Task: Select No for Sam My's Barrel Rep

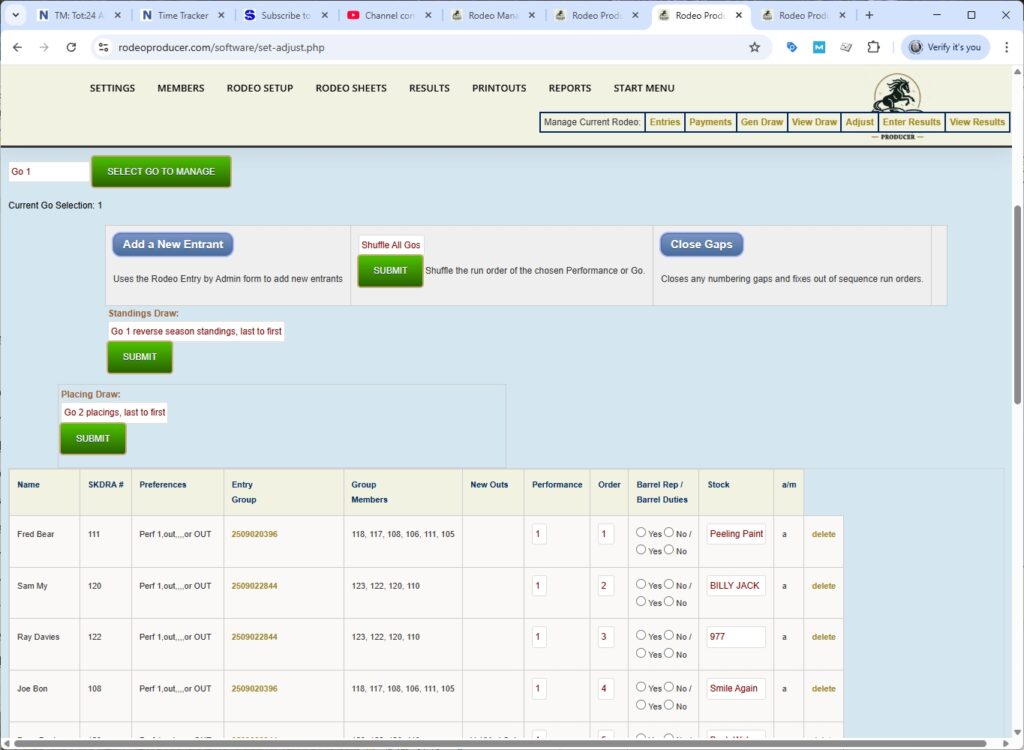Action: pyautogui.click(x=666, y=585)
